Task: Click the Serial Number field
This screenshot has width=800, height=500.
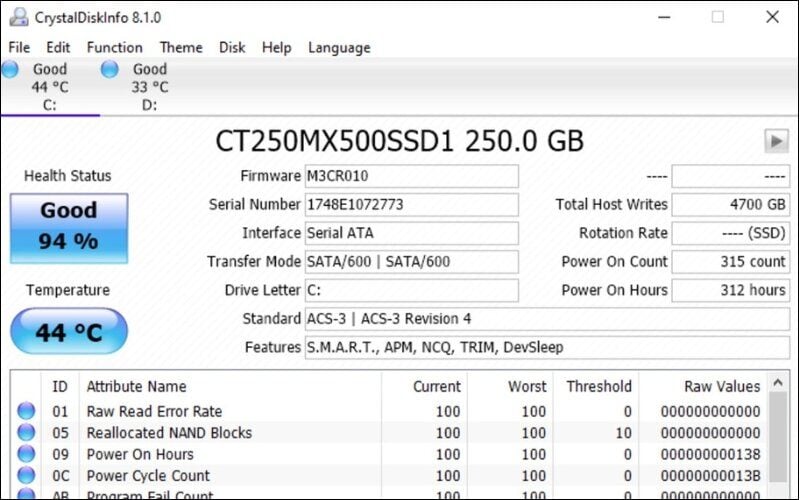Action: tap(411, 205)
